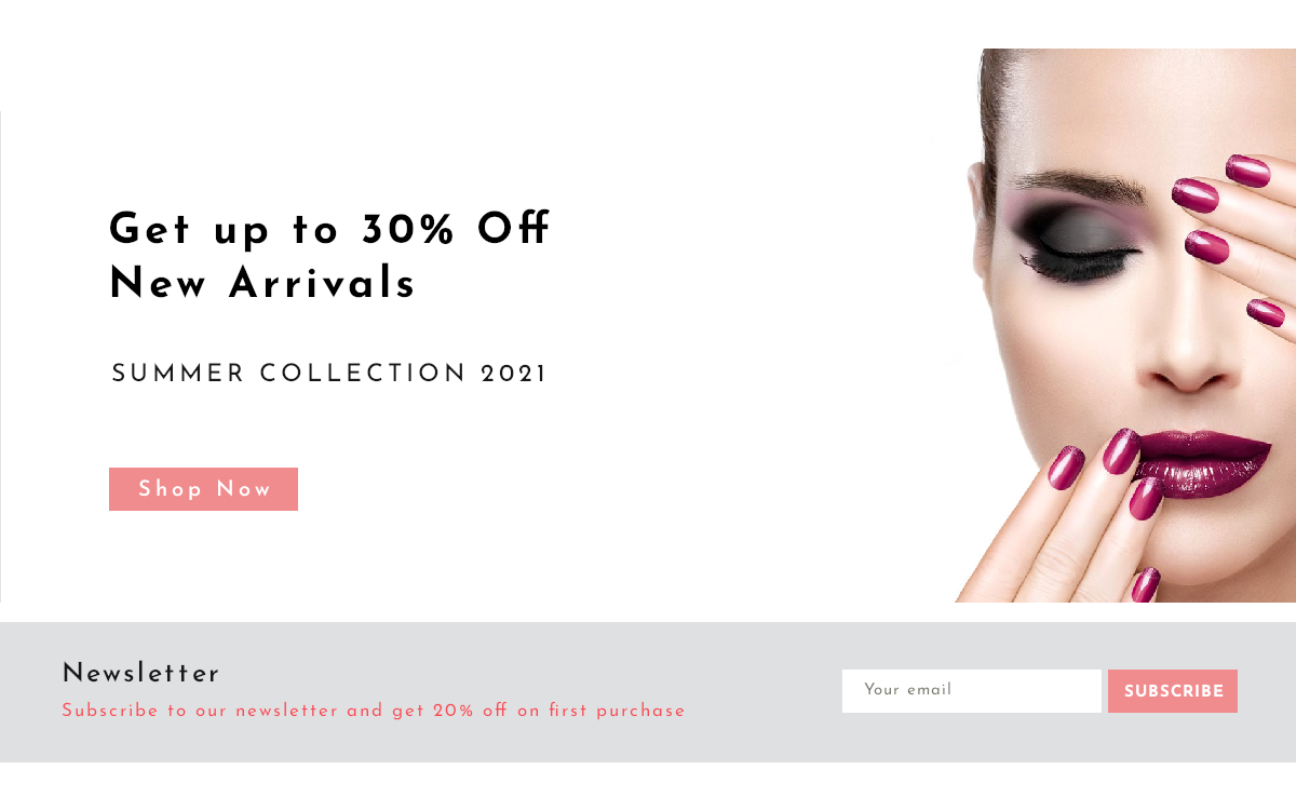Click '2021' in the collection subtitle
The width and height of the screenshot is (1296, 800).
click(x=514, y=374)
